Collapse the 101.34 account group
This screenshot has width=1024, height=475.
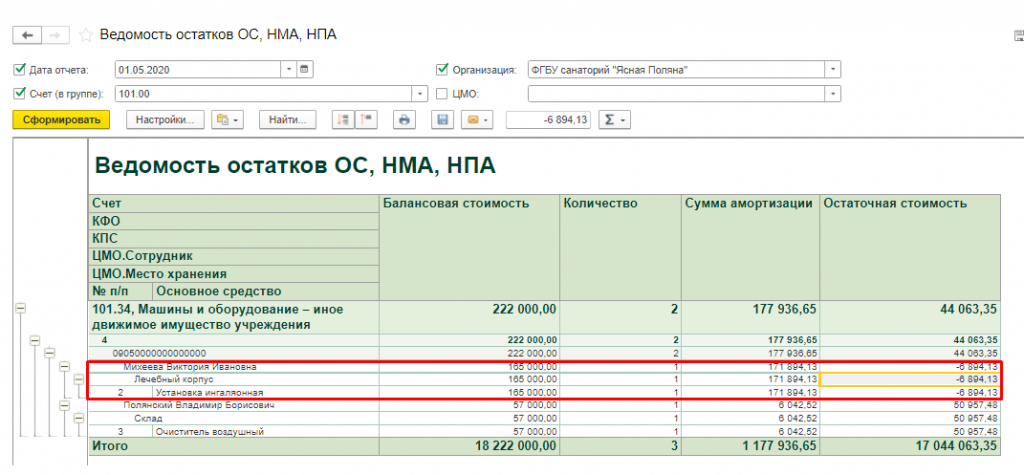[x=19, y=310]
